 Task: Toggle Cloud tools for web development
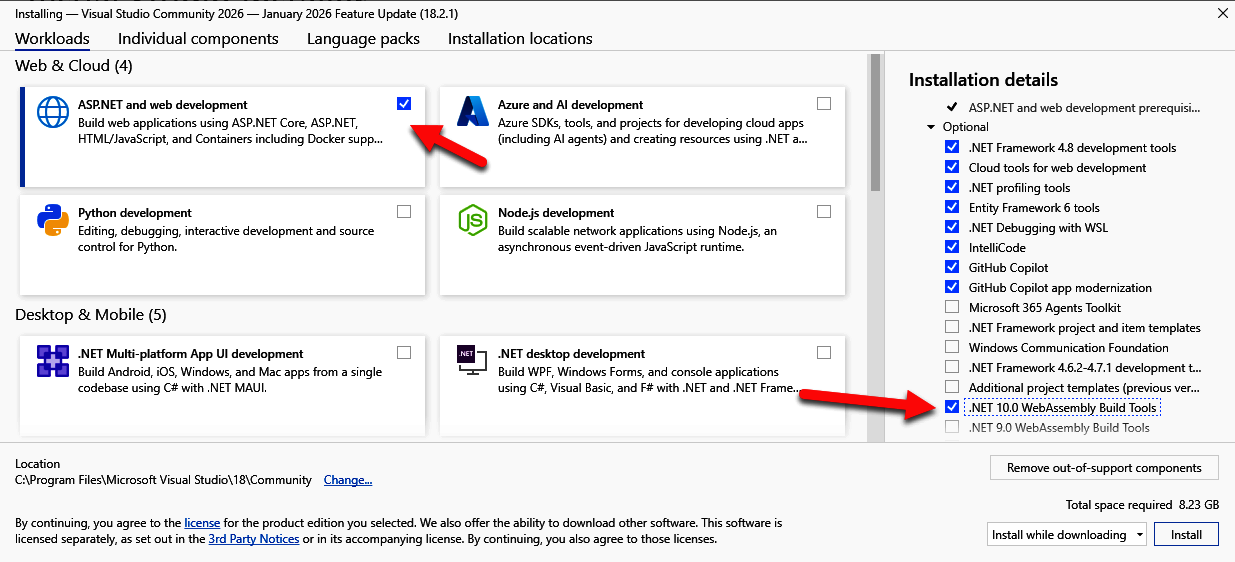point(952,167)
